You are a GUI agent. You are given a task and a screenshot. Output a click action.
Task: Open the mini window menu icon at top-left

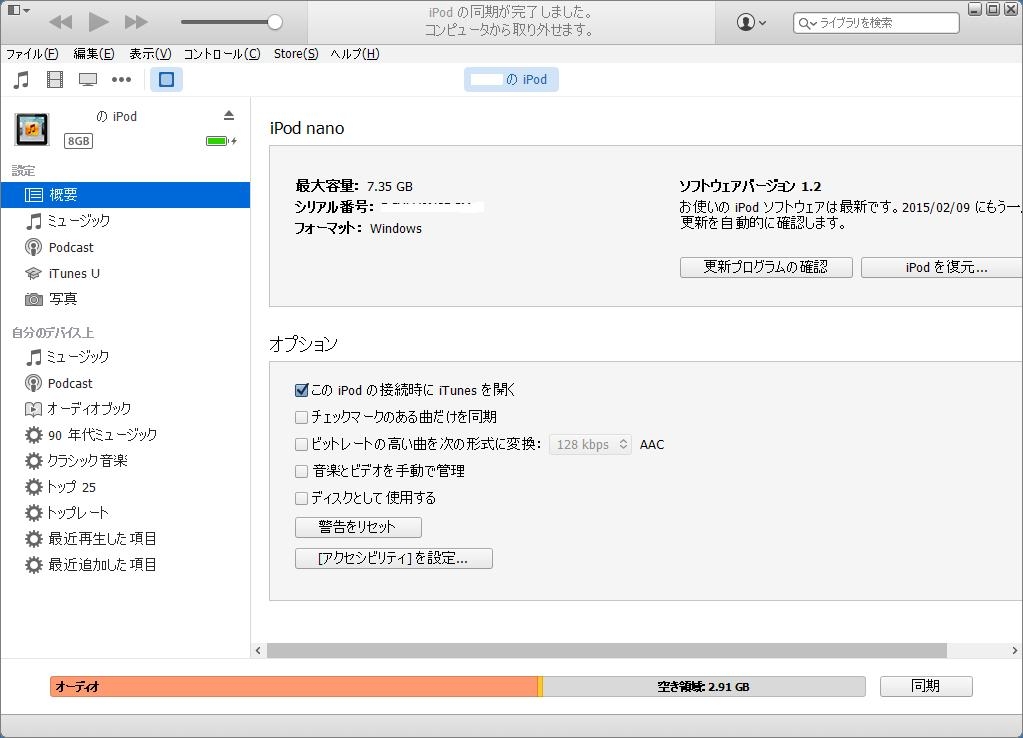click(18, 10)
